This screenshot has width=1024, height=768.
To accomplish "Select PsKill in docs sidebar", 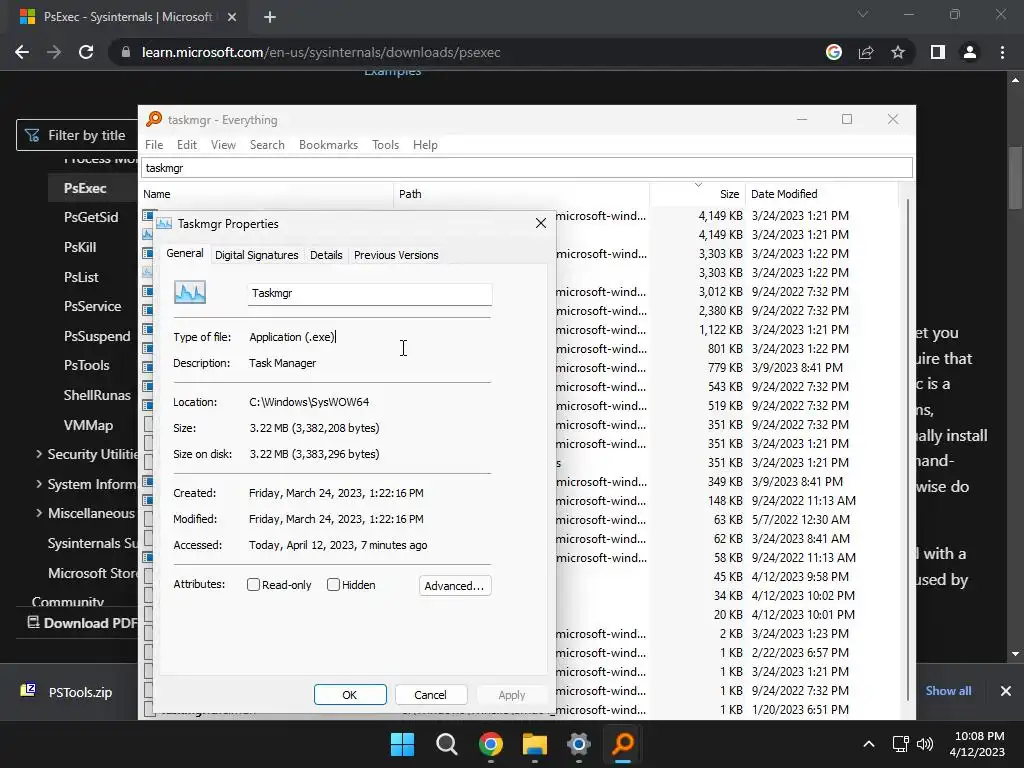I will tap(80, 248).
